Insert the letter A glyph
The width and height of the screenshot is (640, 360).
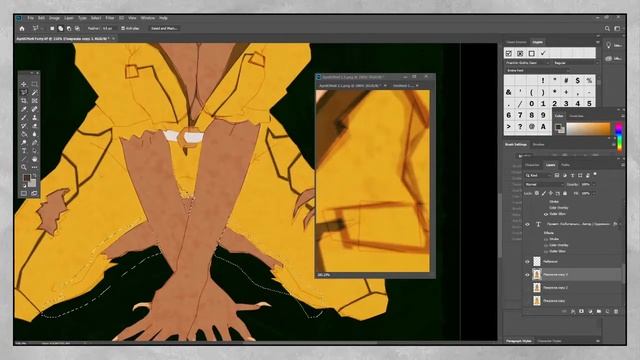tap(543, 127)
